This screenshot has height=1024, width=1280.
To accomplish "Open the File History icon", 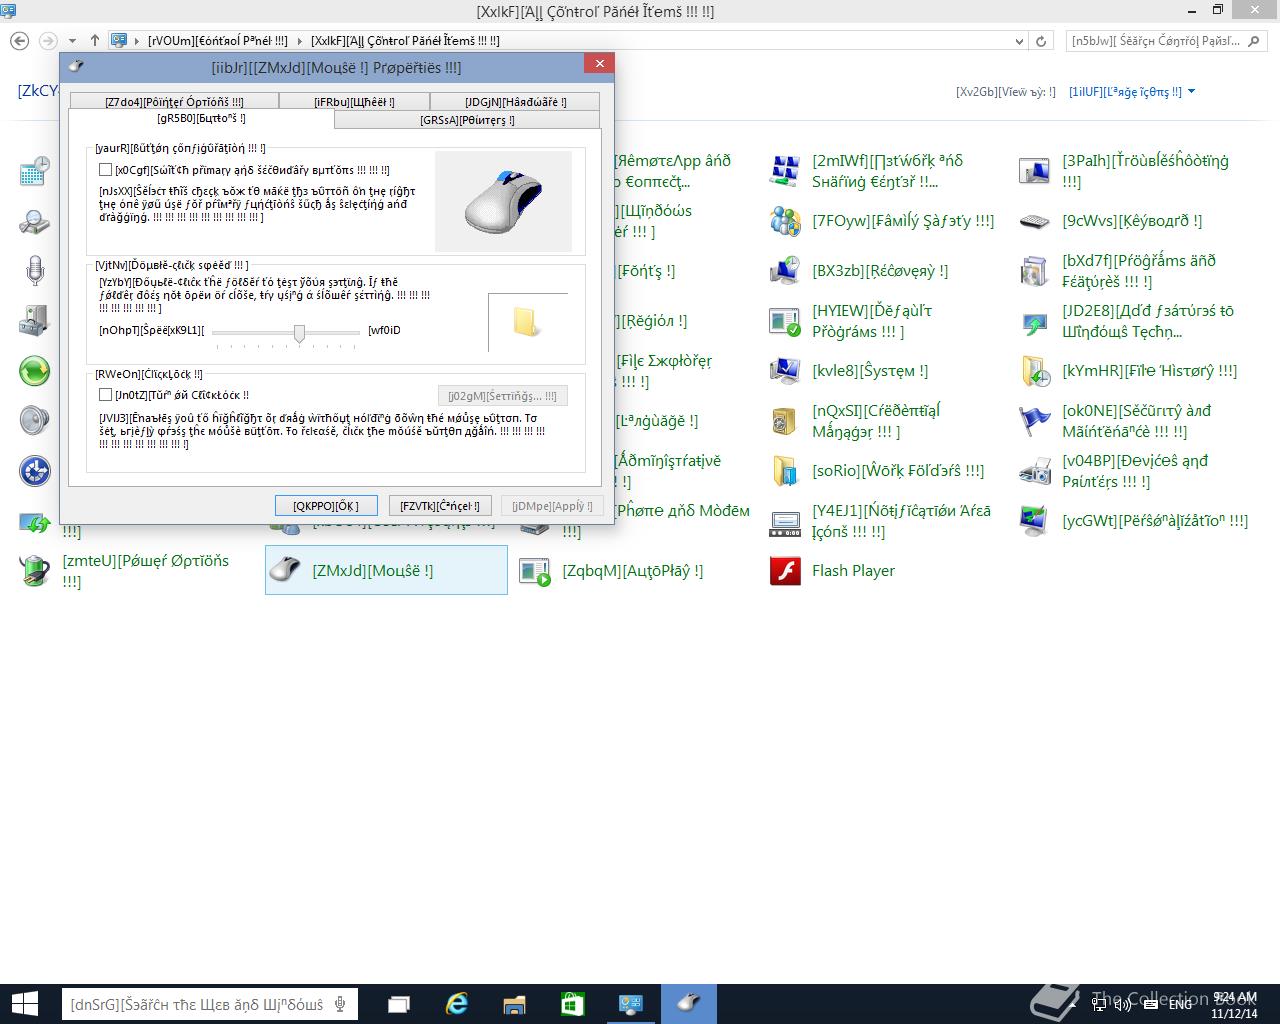I will tap(1035, 371).
